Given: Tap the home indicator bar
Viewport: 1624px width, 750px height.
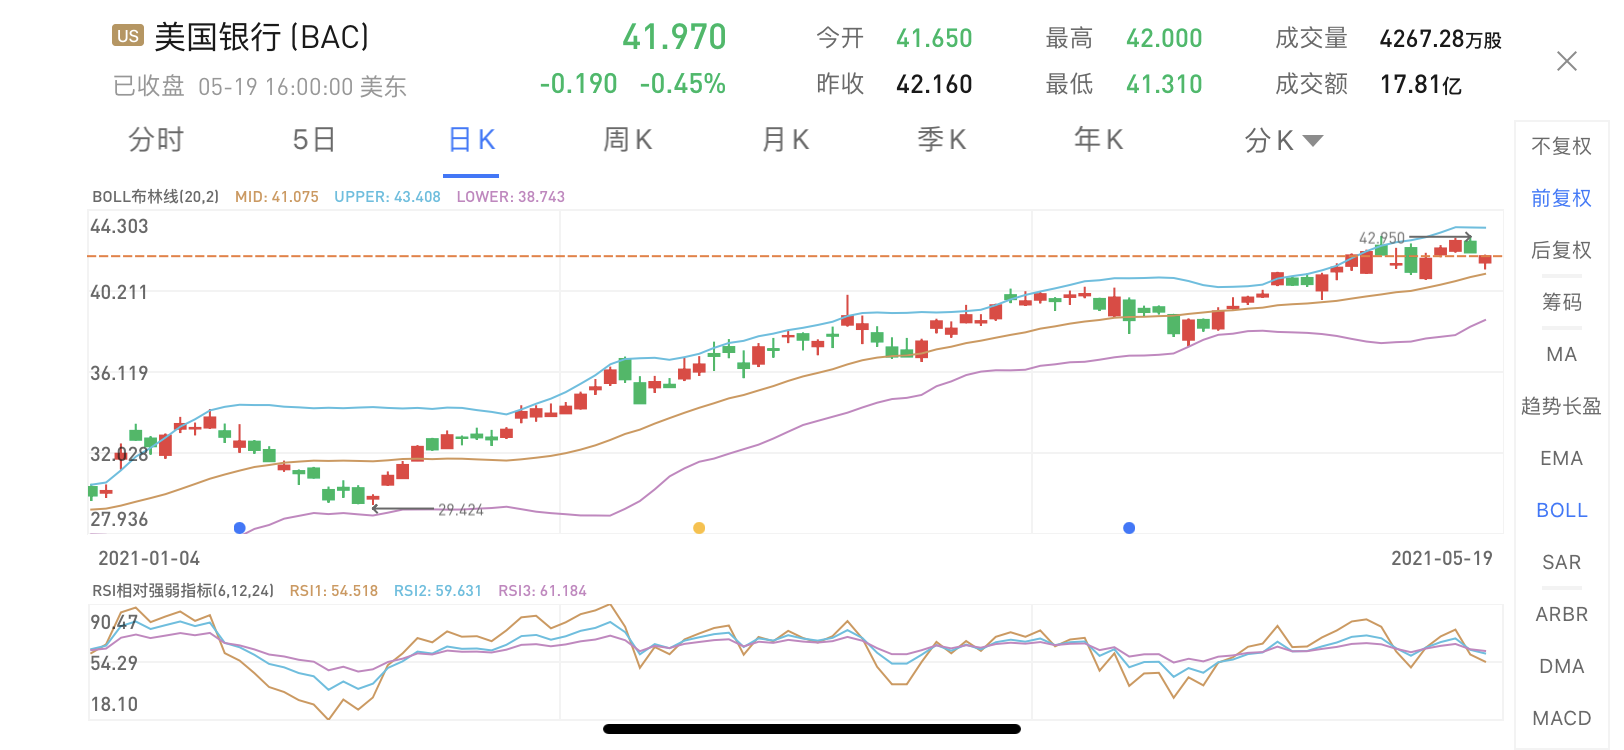Looking at the screenshot, I should click(812, 729).
